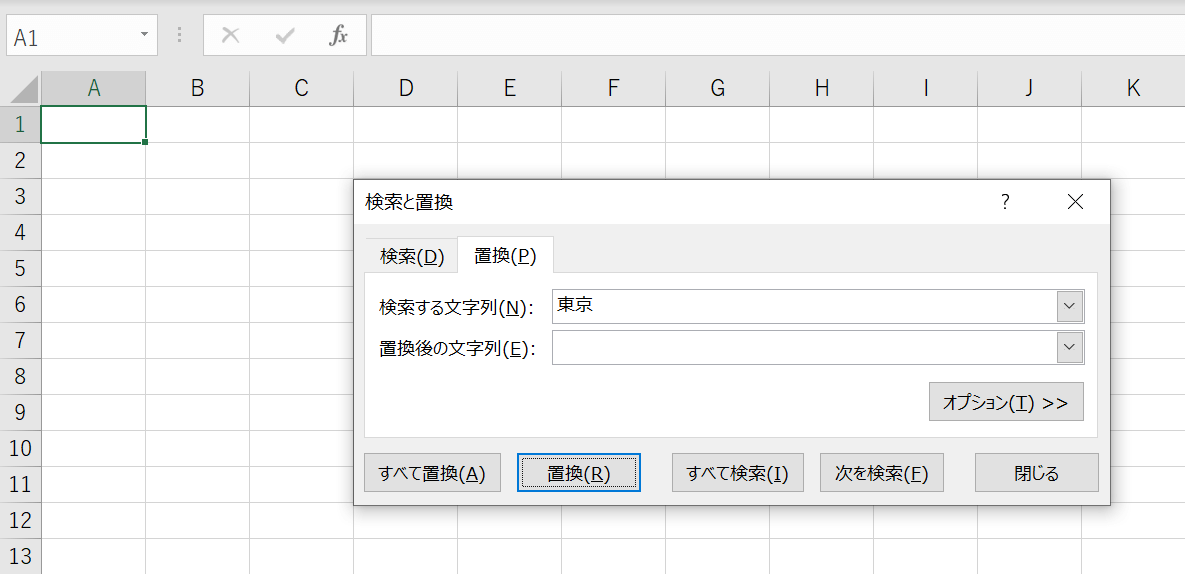
Task: Click the 次を検索(F) button
Action: 881,473
